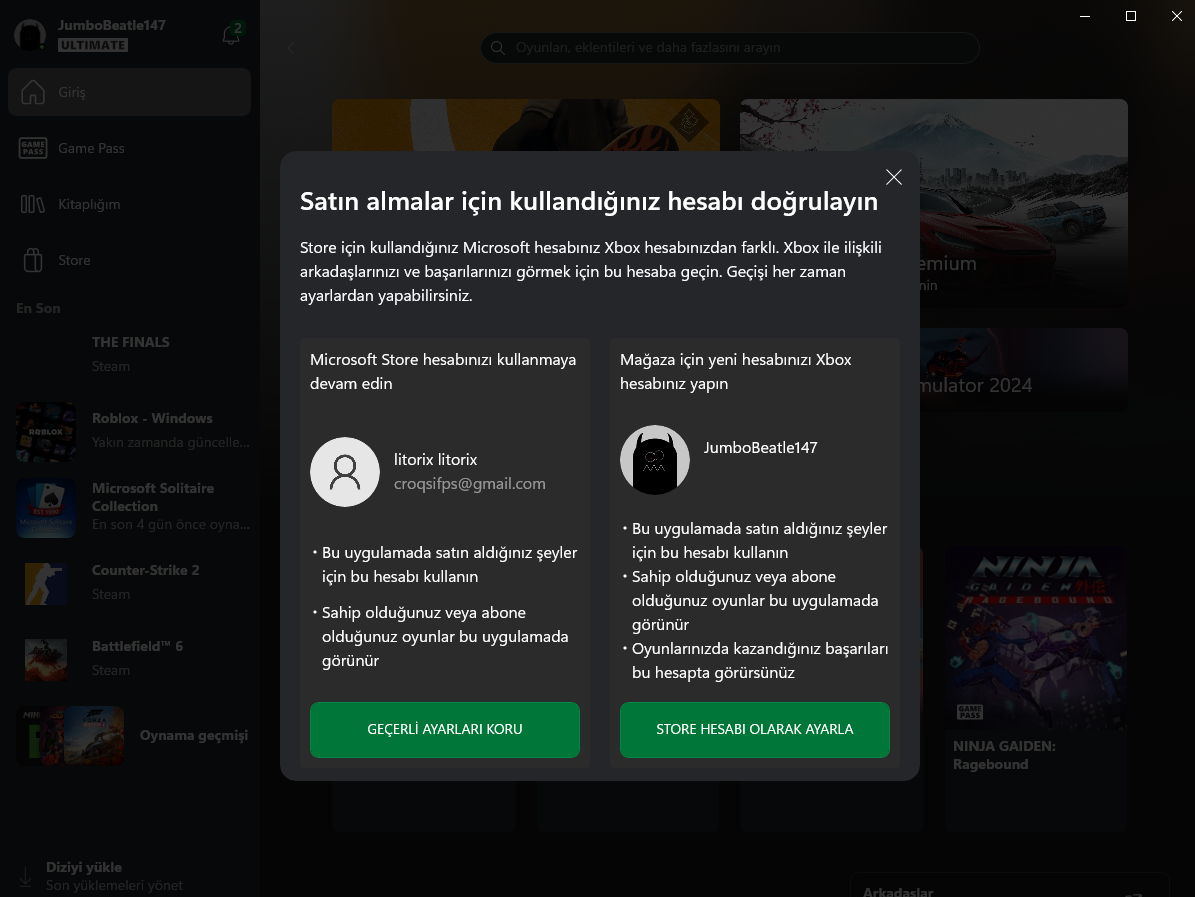Open the Store bag icon
Screen dimensions: 1195x897
point(33,260)
